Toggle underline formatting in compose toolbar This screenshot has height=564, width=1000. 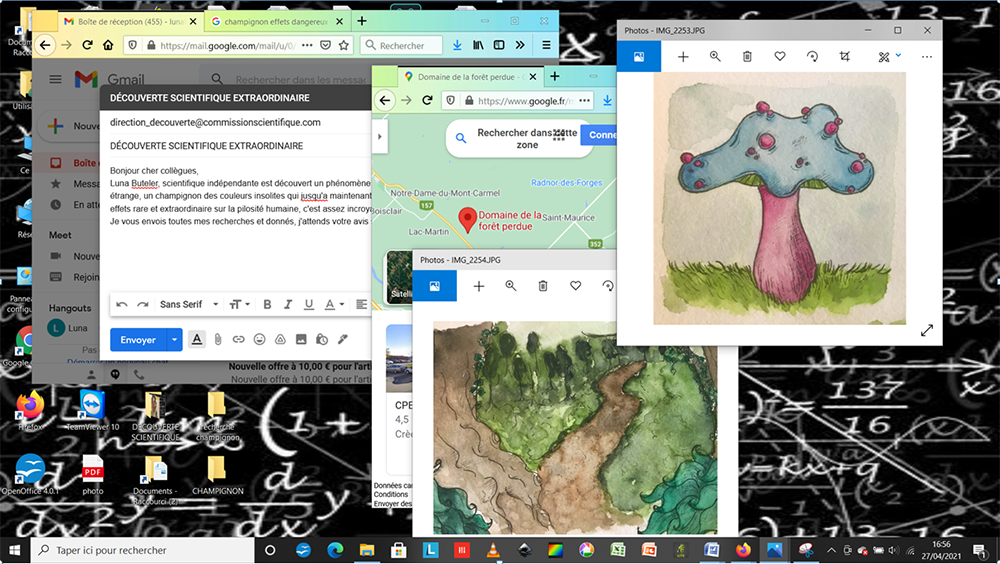tap(309, 304)
